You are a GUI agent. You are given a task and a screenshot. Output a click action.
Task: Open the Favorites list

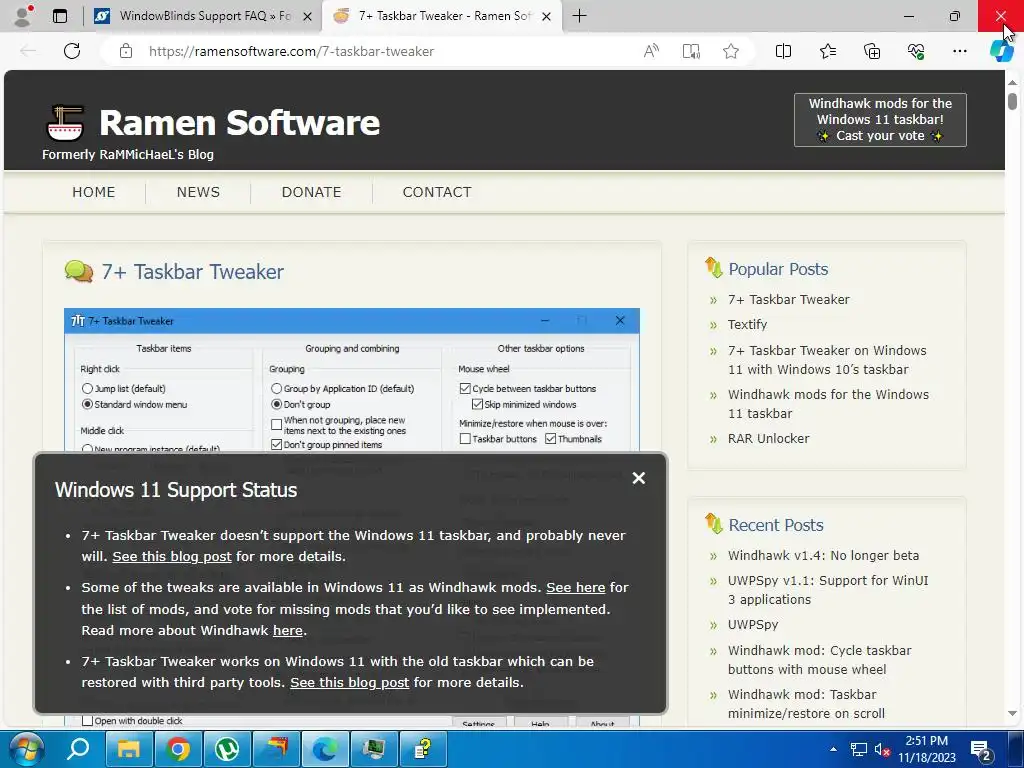click(x=827, y=51)
